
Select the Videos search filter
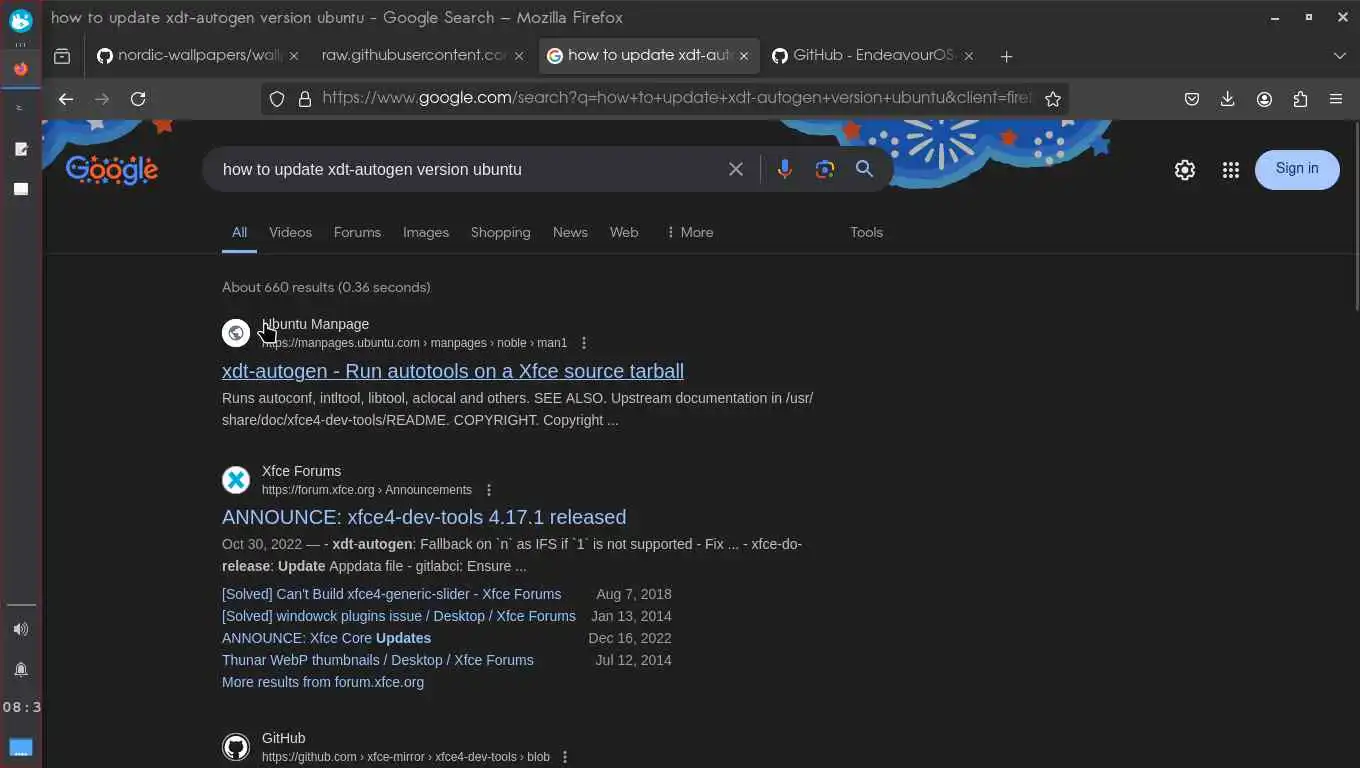pyautogui.click(x=290, y=232)
